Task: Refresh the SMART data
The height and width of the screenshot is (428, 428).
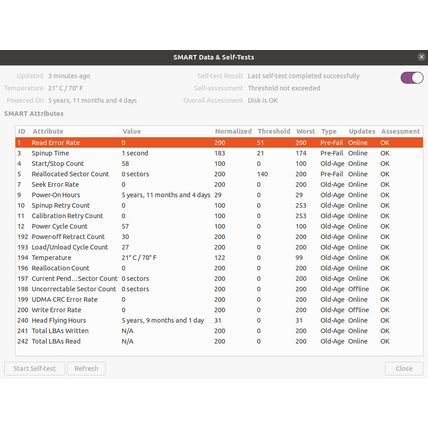Action: tap(86, 369)
